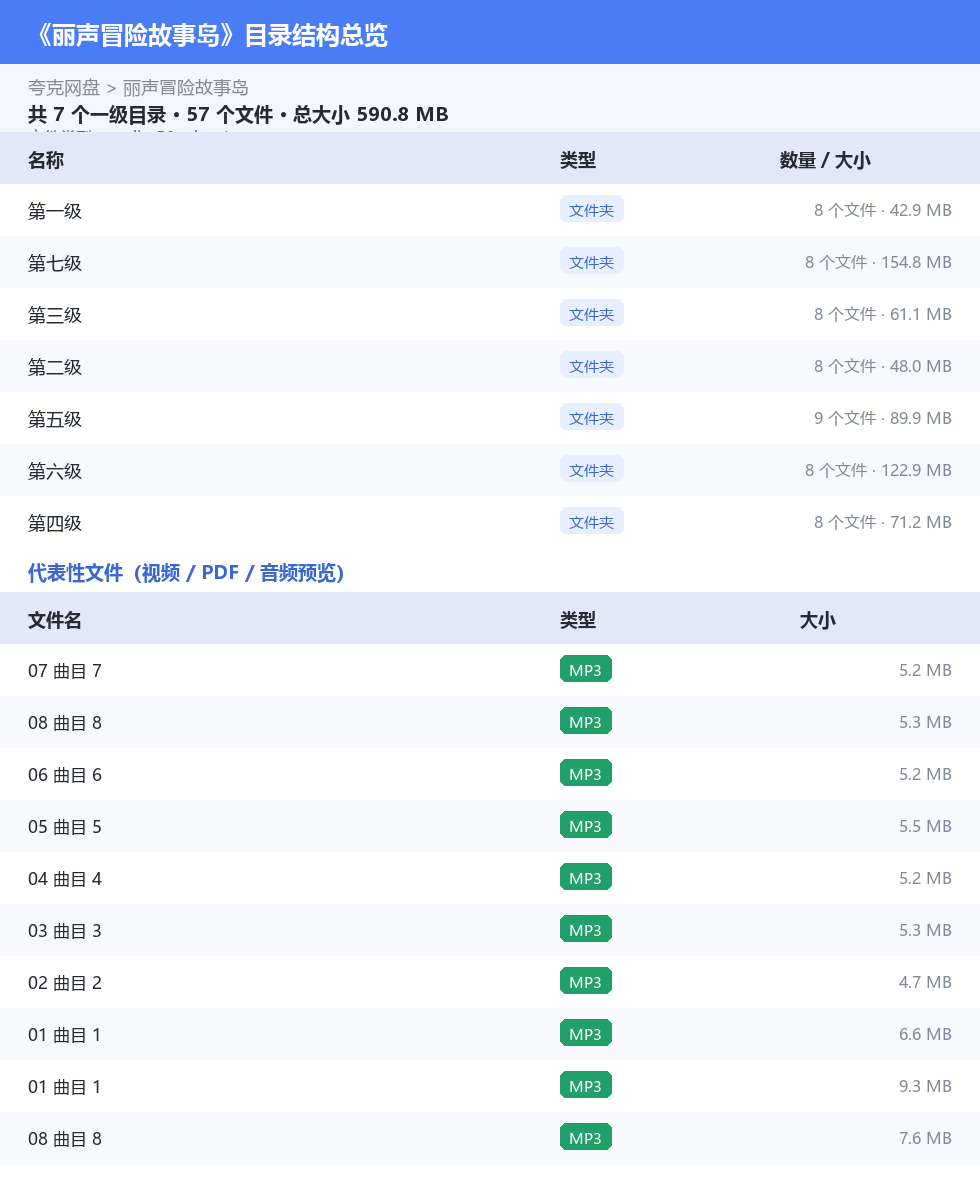
Task: Click the 文件夹 tag in 第六级 row
Action: pos(592,470)
